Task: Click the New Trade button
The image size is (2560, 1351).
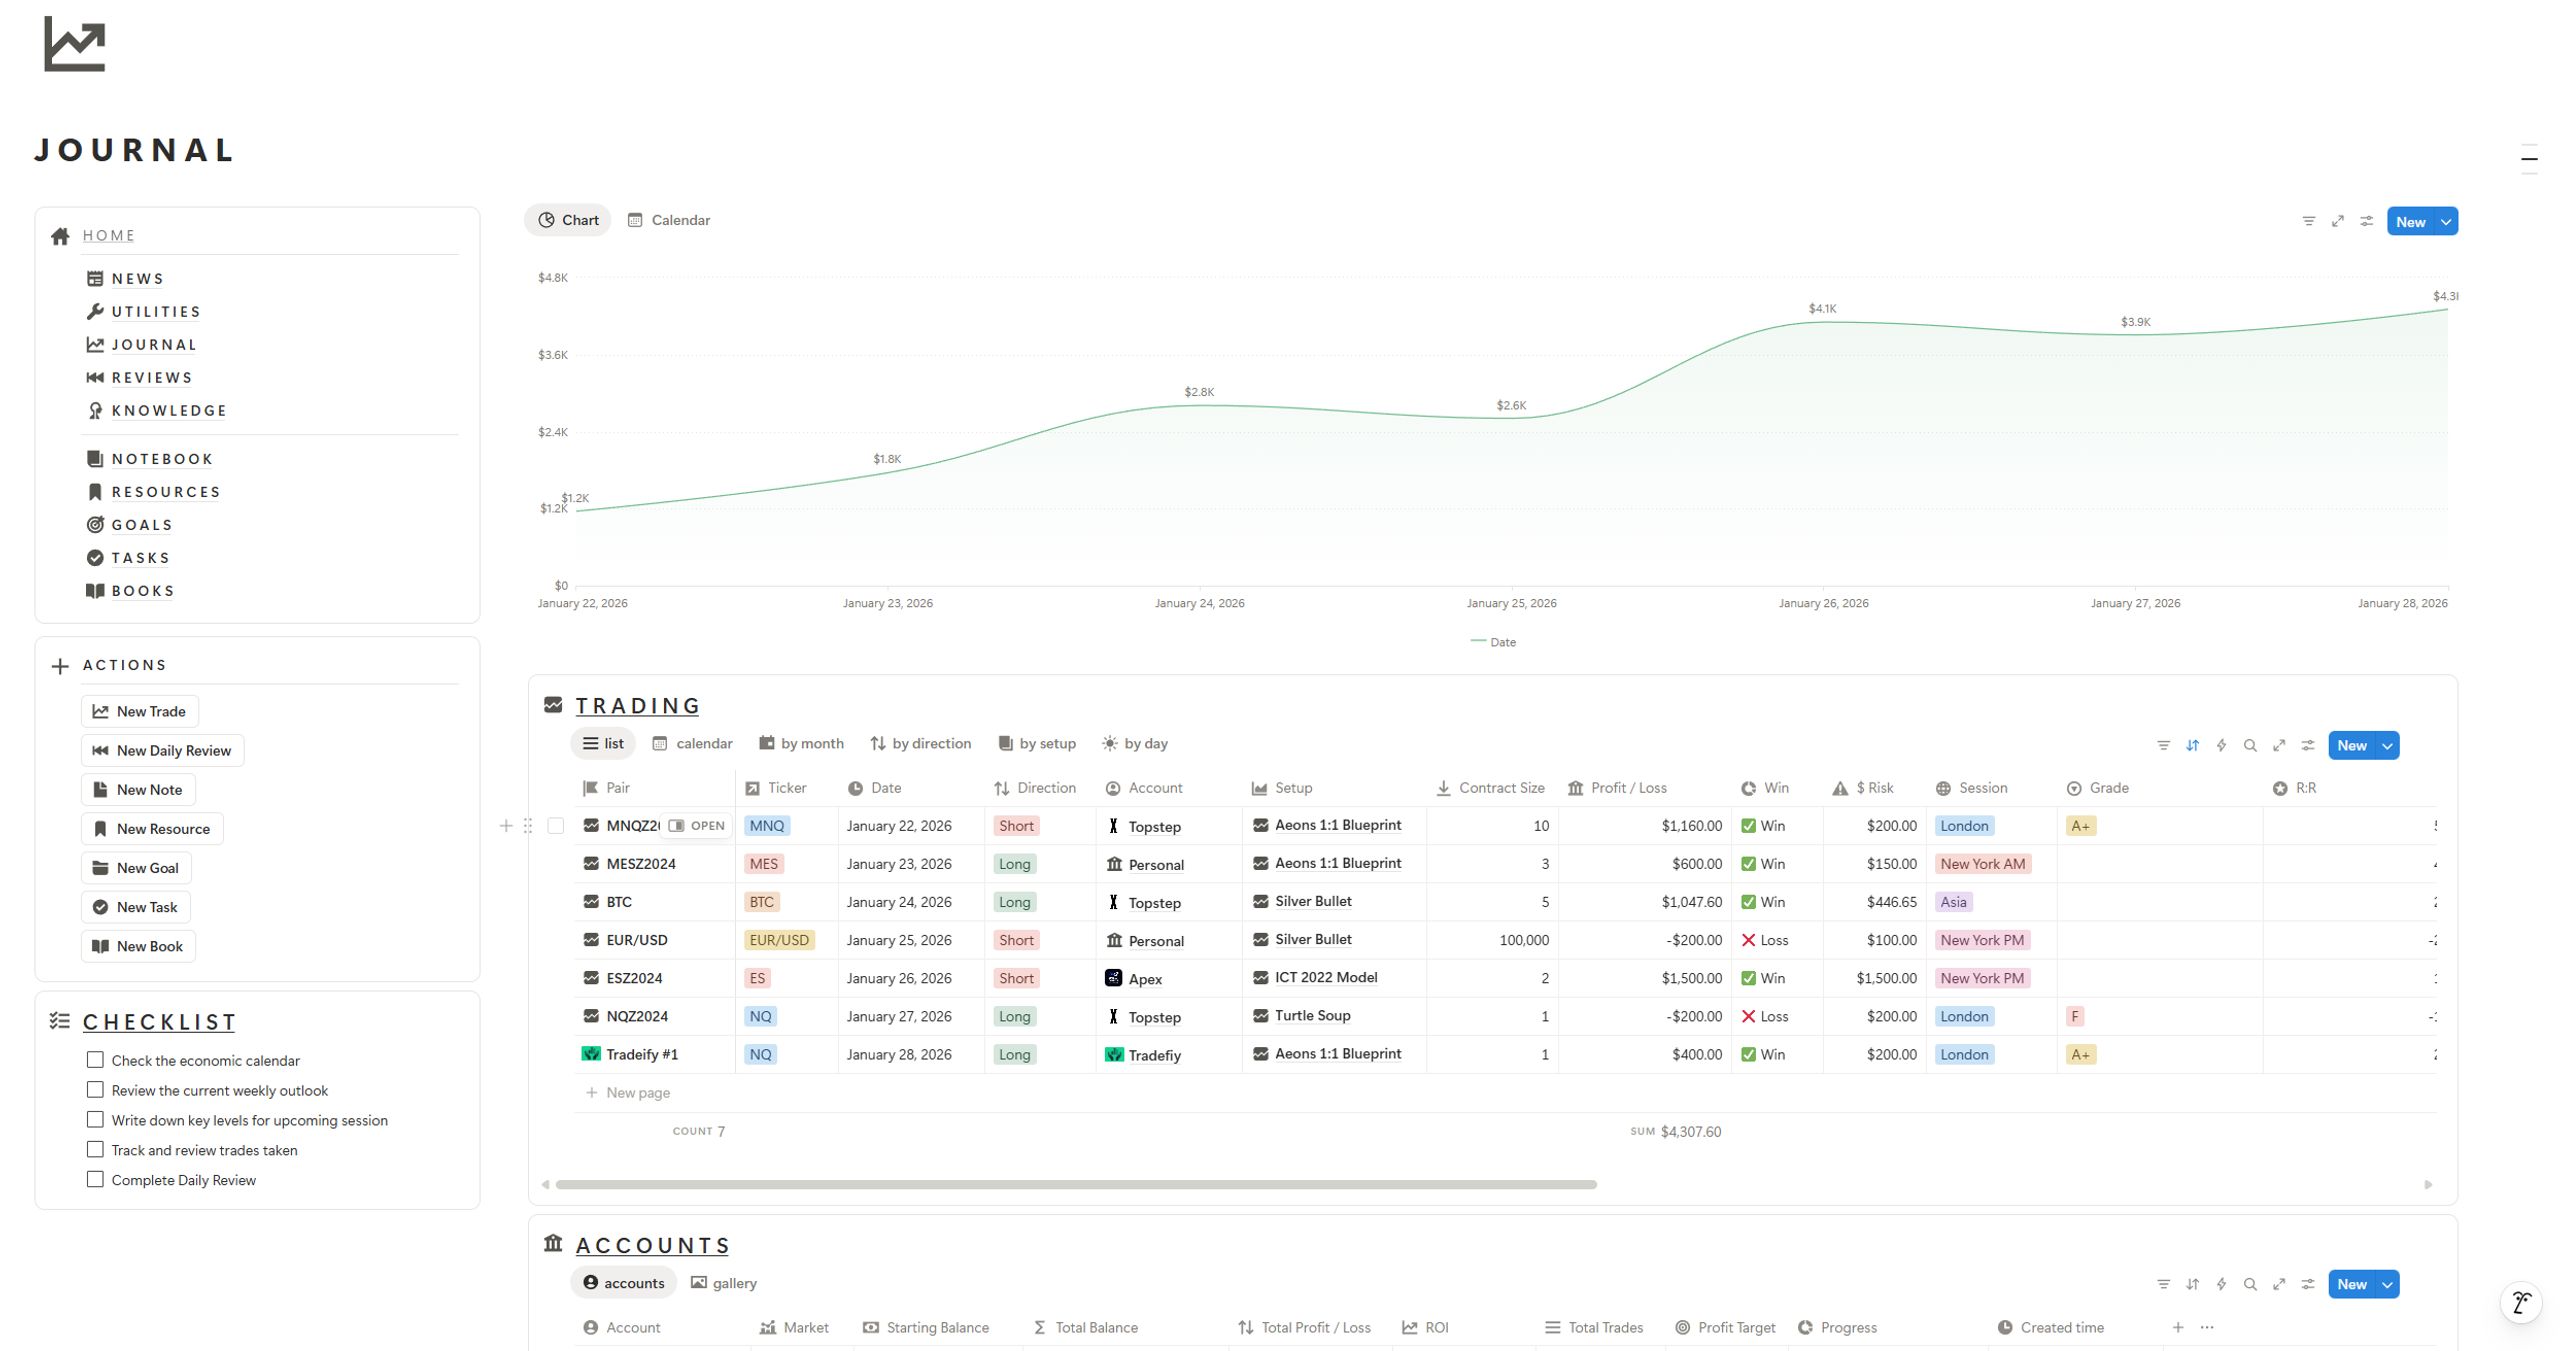Action: (140, 712)
